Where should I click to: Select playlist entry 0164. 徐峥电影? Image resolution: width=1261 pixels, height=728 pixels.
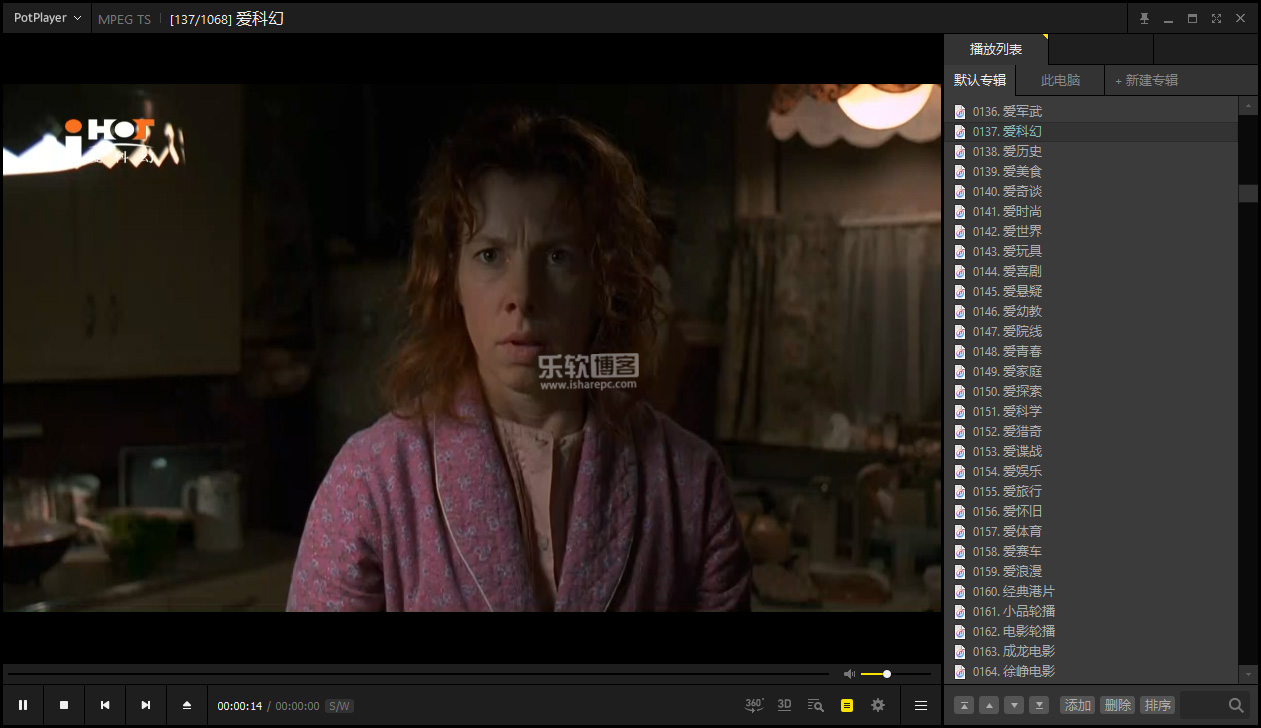click(x=1091, y=671)
